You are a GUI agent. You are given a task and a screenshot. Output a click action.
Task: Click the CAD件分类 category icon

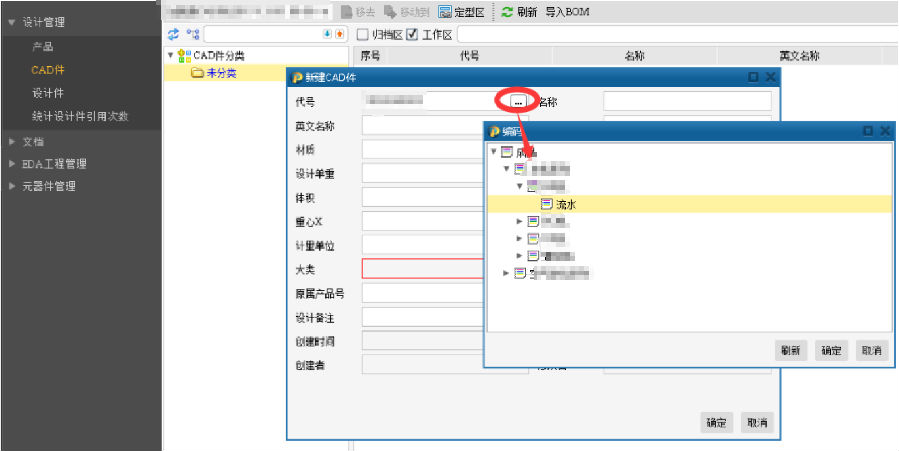click(184, 56)
